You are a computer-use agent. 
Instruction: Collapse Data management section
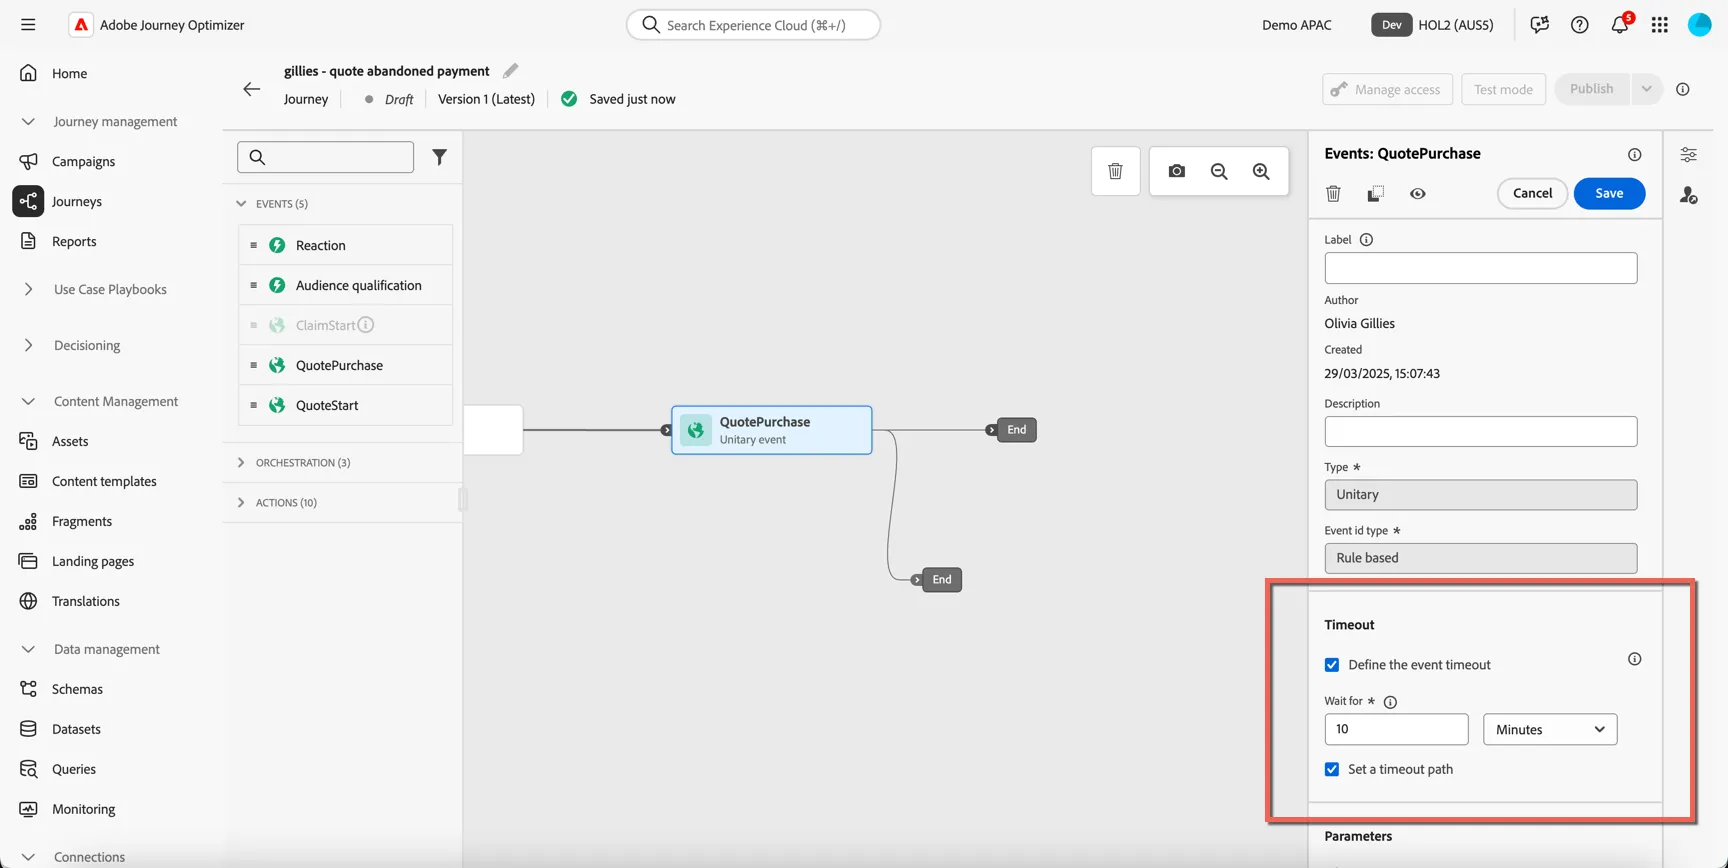[x=28, y=650]
